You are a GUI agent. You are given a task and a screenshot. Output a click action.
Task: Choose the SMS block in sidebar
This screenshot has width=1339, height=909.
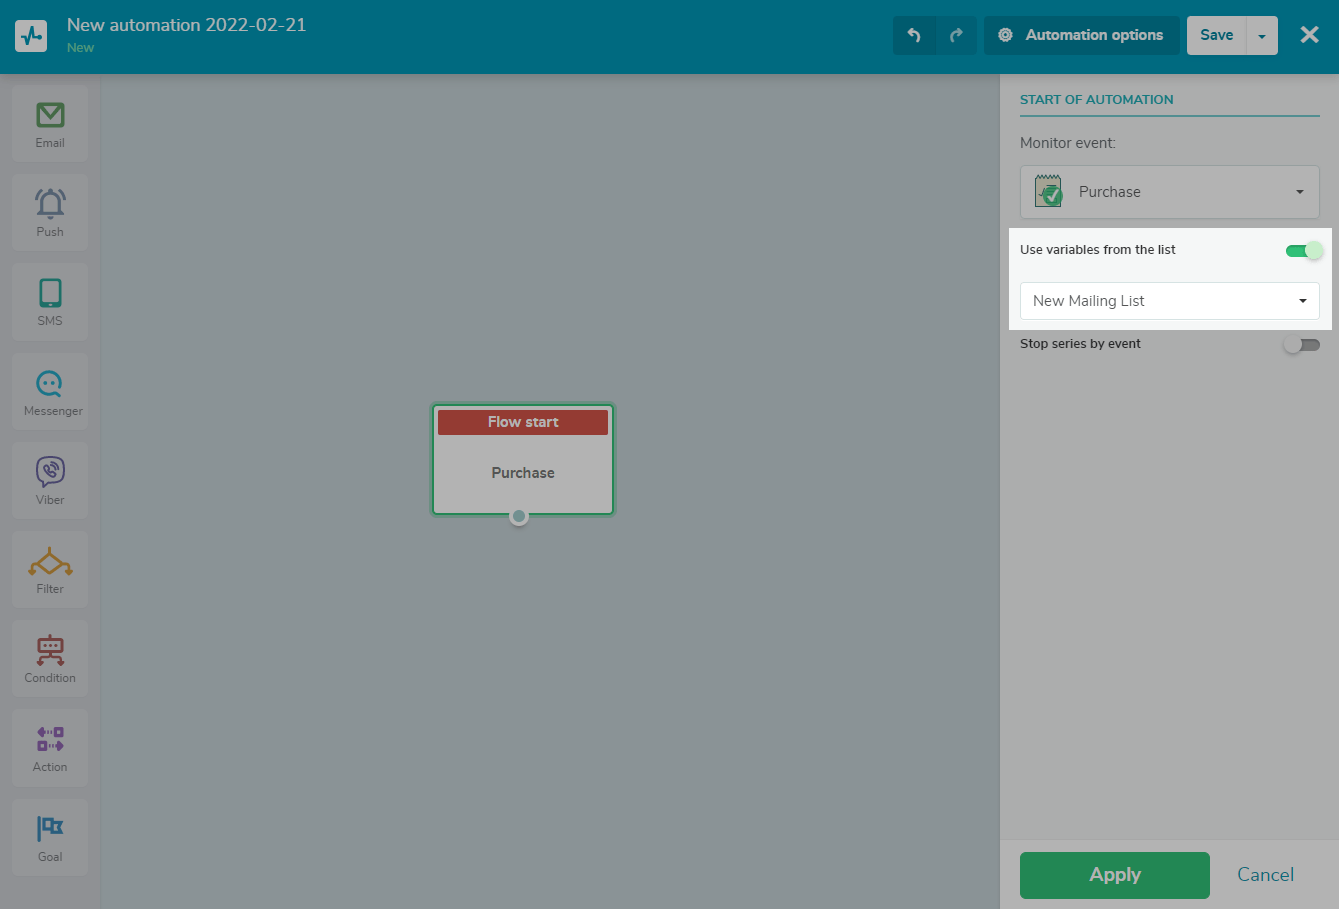[50, 301]
